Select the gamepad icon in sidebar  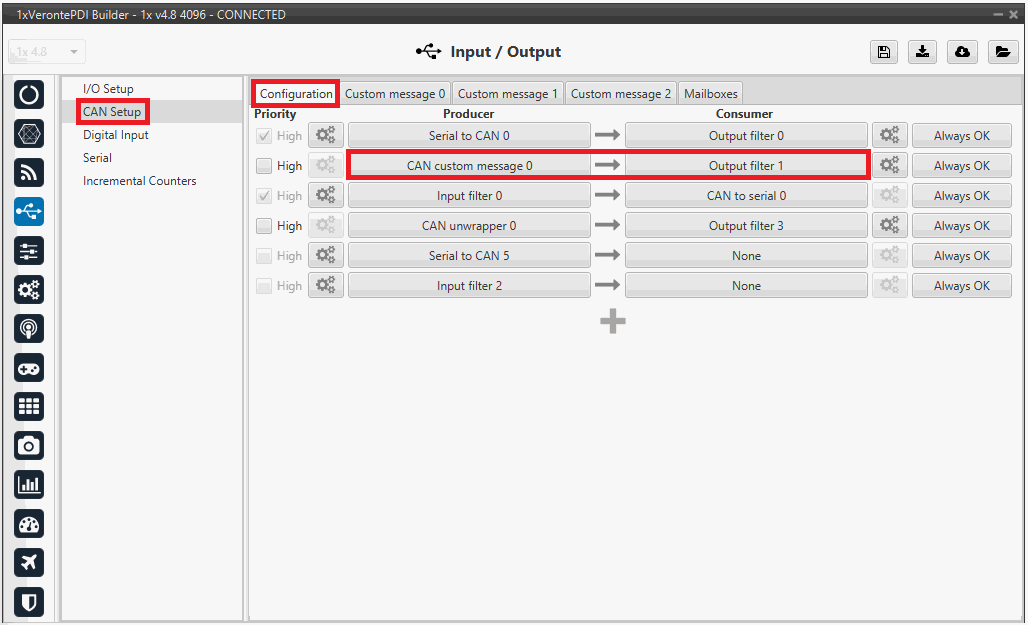click(x=29, y=368)
